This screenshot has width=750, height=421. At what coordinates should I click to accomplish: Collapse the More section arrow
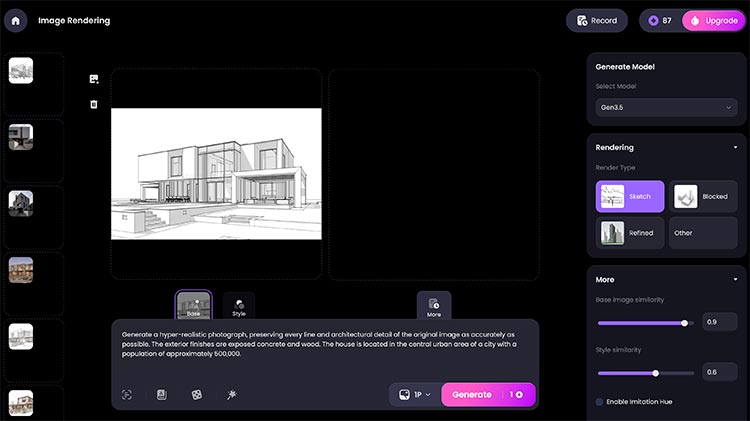[x=735, y=279]
